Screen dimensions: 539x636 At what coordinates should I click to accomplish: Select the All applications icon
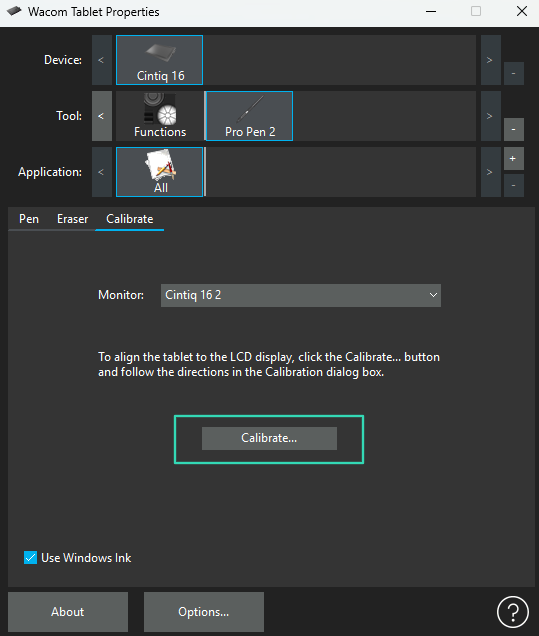pos(159,172)
